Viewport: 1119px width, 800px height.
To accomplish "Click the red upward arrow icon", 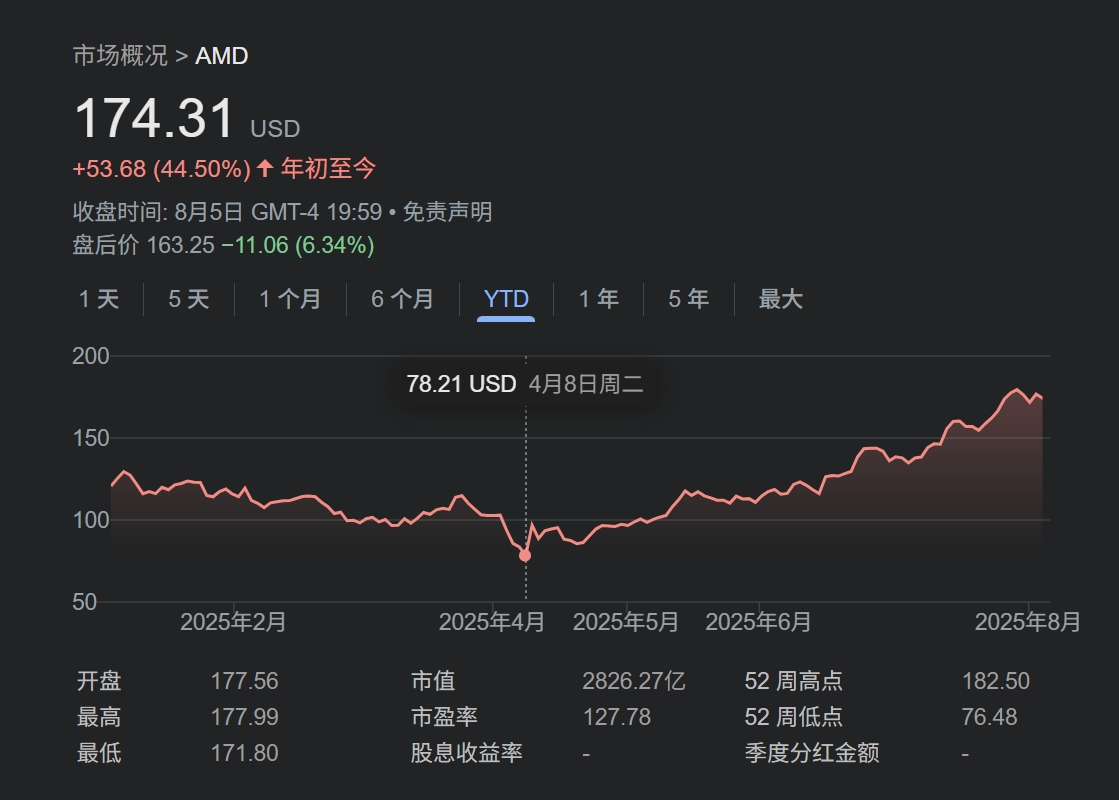I will coord(265,169).
